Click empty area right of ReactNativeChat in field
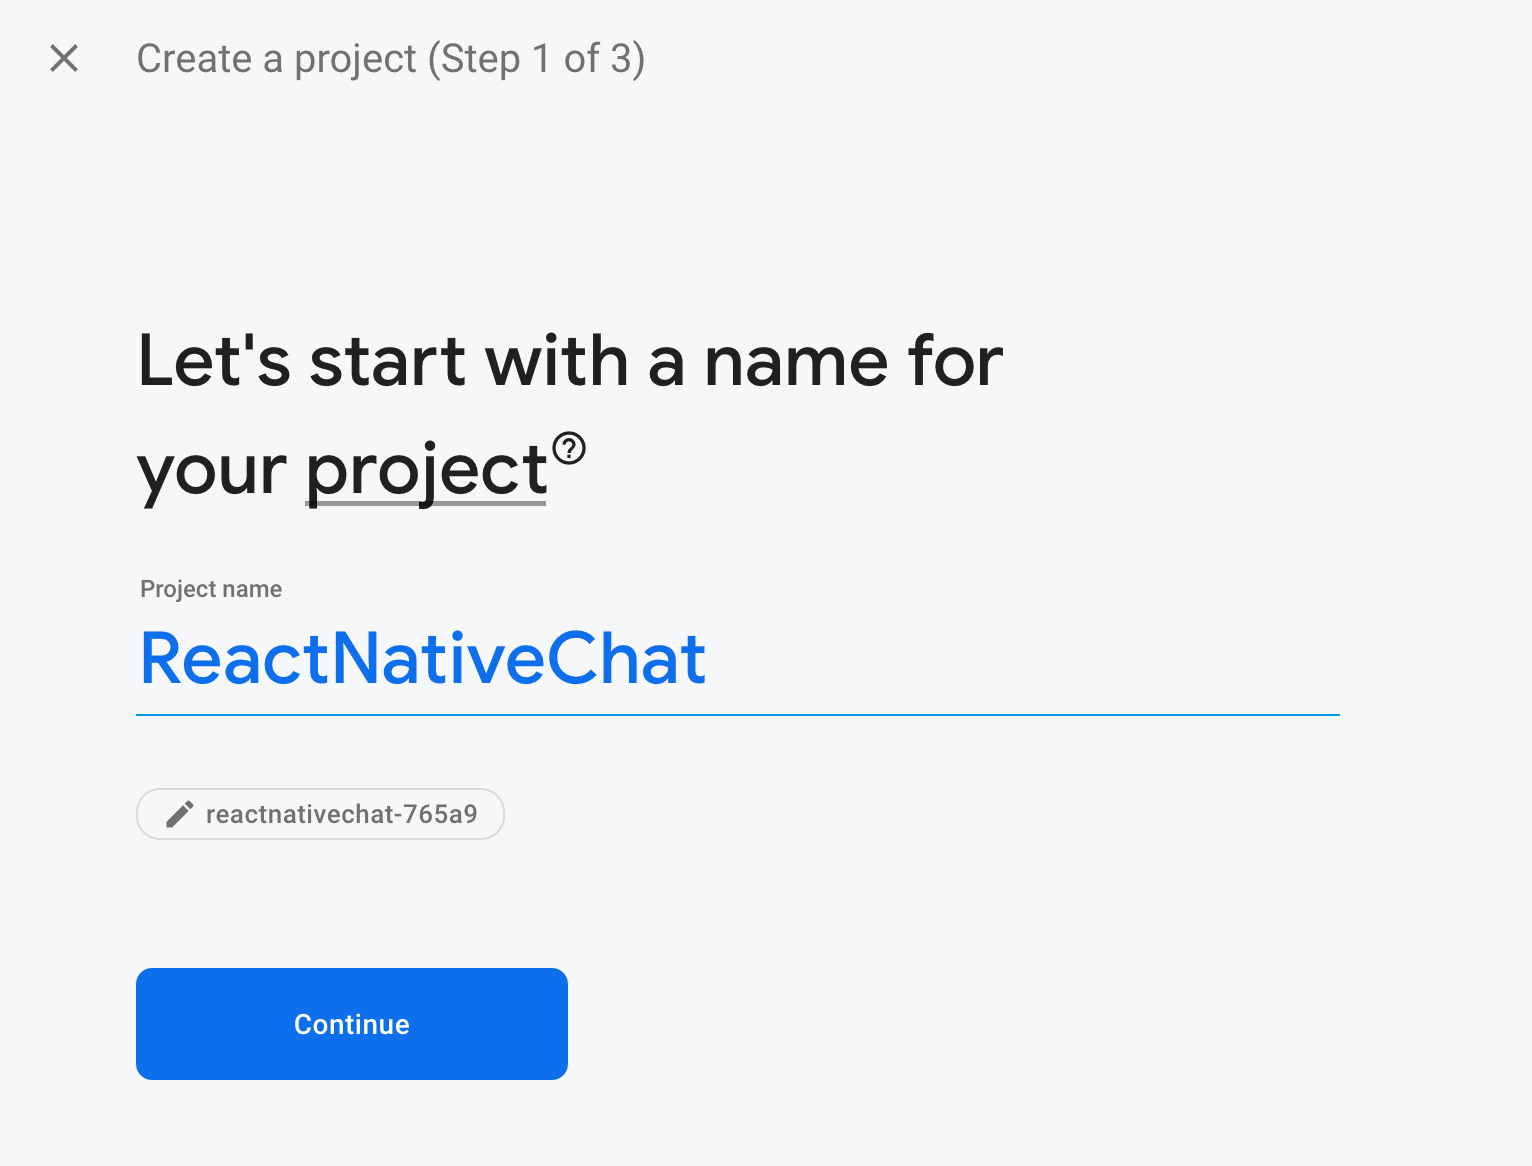Viewport: 1532px width, 1166px height. (1020, 660)
